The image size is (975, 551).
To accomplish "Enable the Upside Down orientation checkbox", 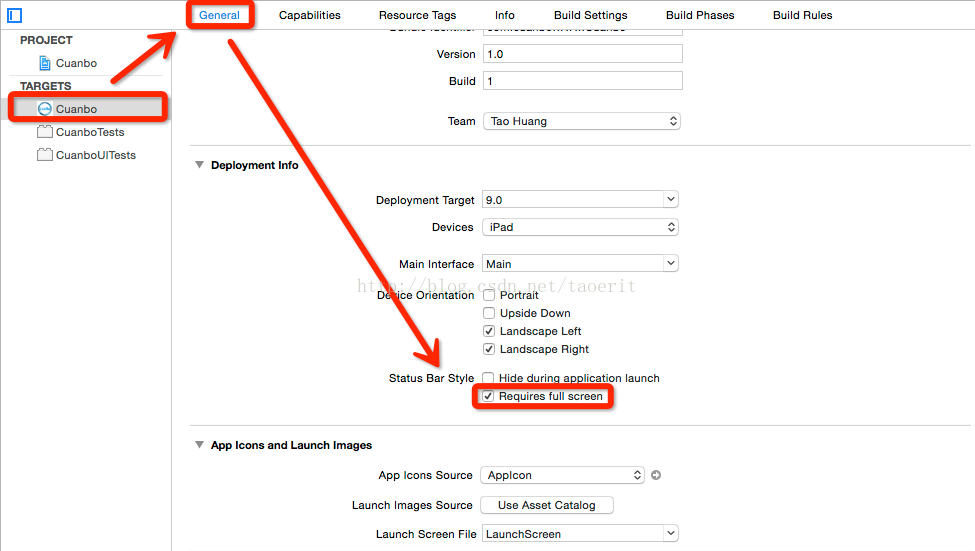I will pos(489,313).
